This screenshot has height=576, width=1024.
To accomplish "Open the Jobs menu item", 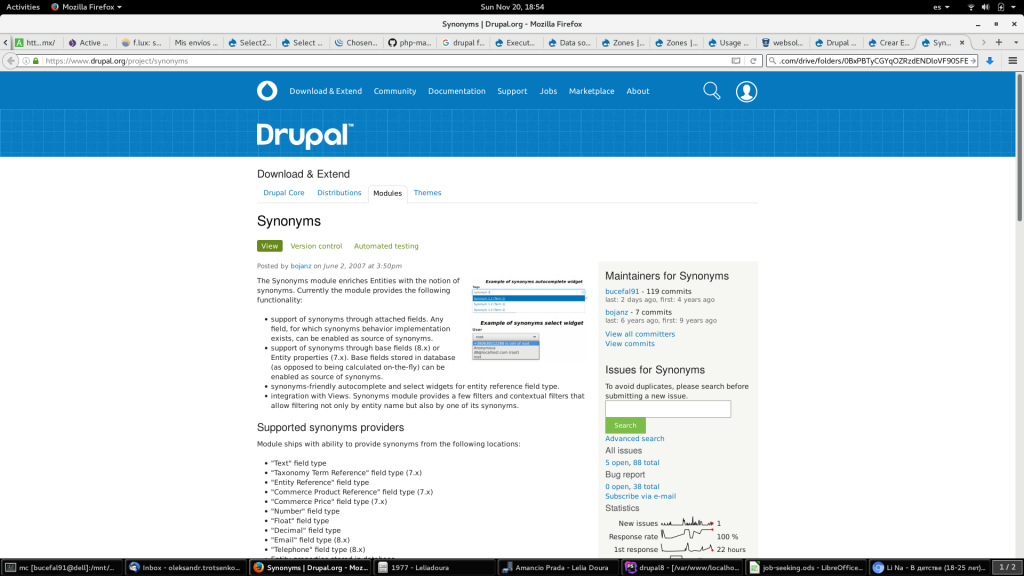I will tap(548, 91).
